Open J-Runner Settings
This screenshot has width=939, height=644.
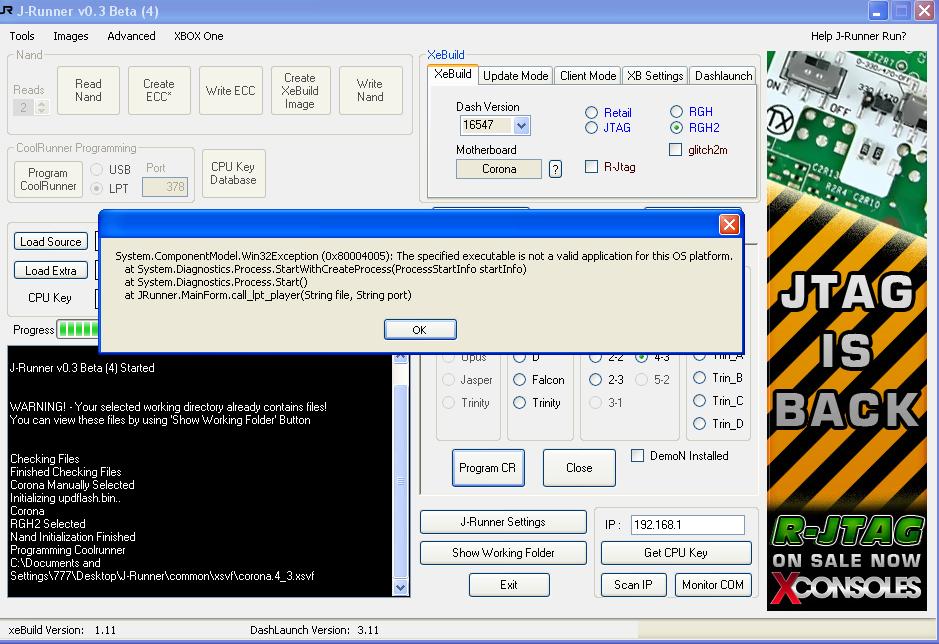pos(503,522)
